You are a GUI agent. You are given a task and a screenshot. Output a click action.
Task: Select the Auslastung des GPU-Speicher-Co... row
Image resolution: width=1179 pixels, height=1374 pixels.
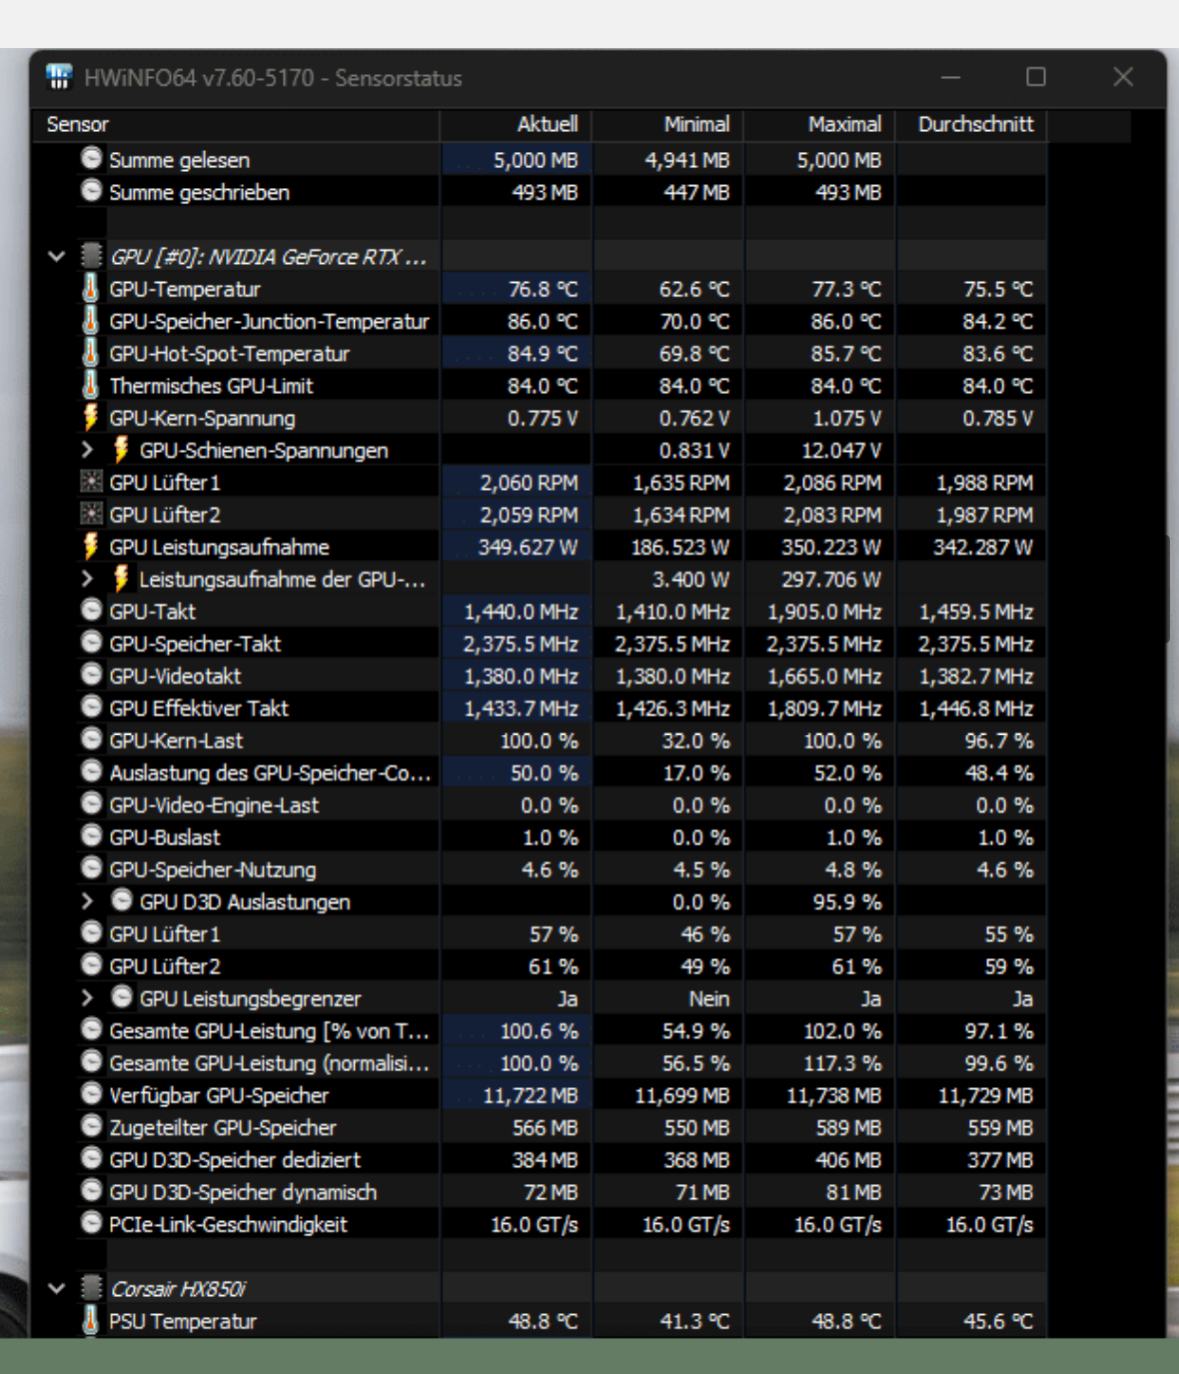pos(541,772)
